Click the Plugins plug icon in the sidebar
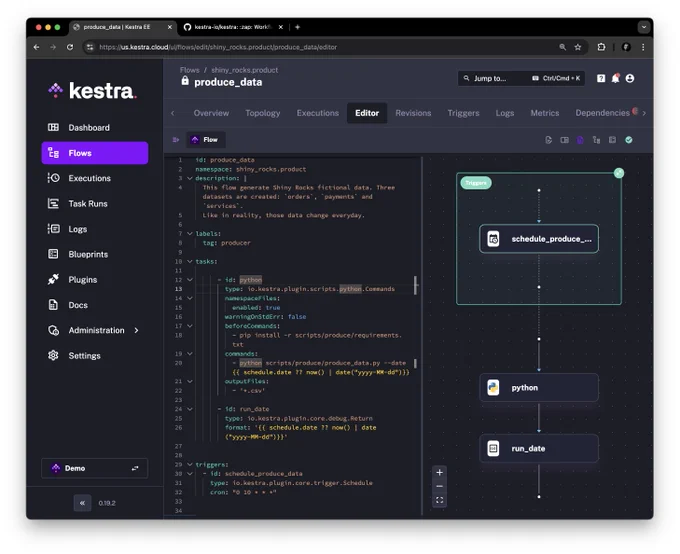 click(53, 279)
